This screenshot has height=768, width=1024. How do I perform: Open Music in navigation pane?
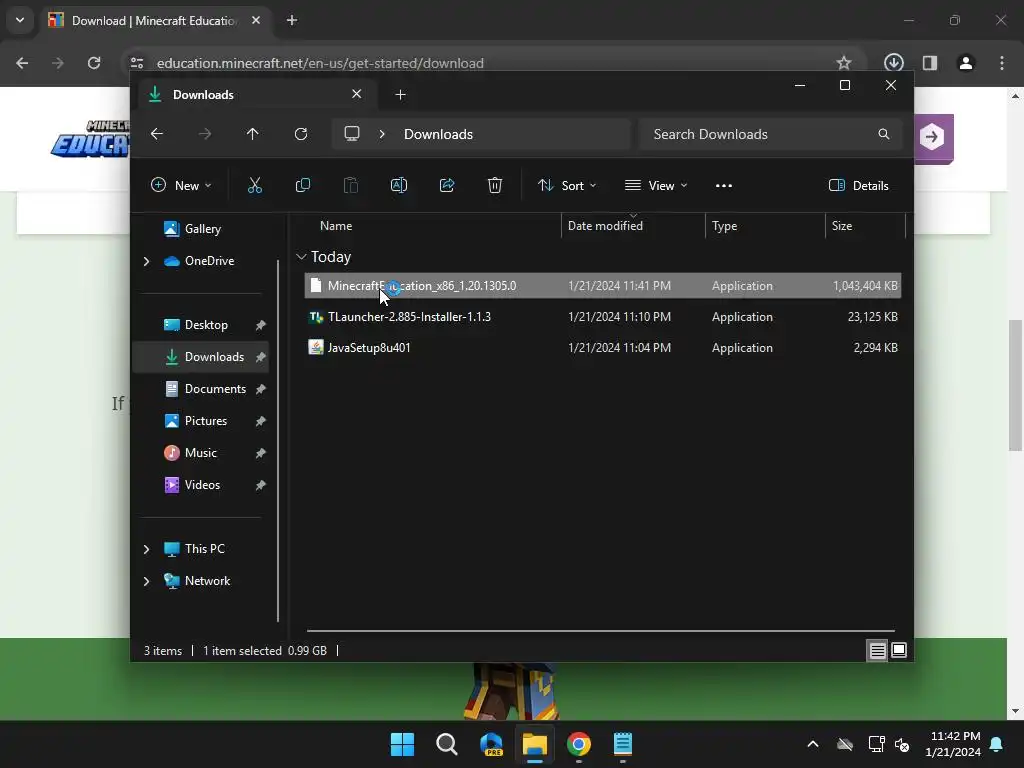[x=200, y=453]
